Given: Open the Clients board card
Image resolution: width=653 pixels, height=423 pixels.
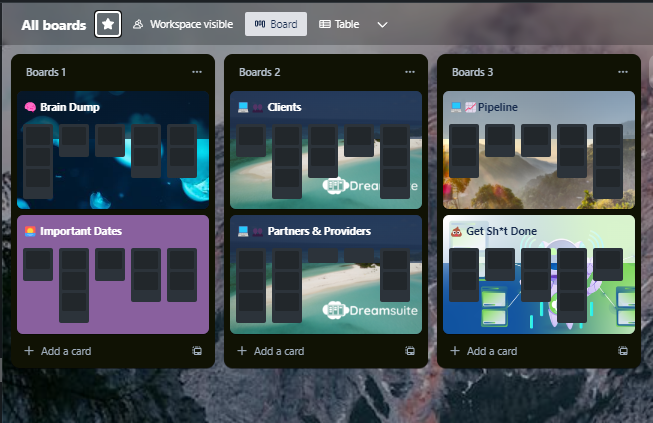Looking at the screenshot, I should point(326,150).
